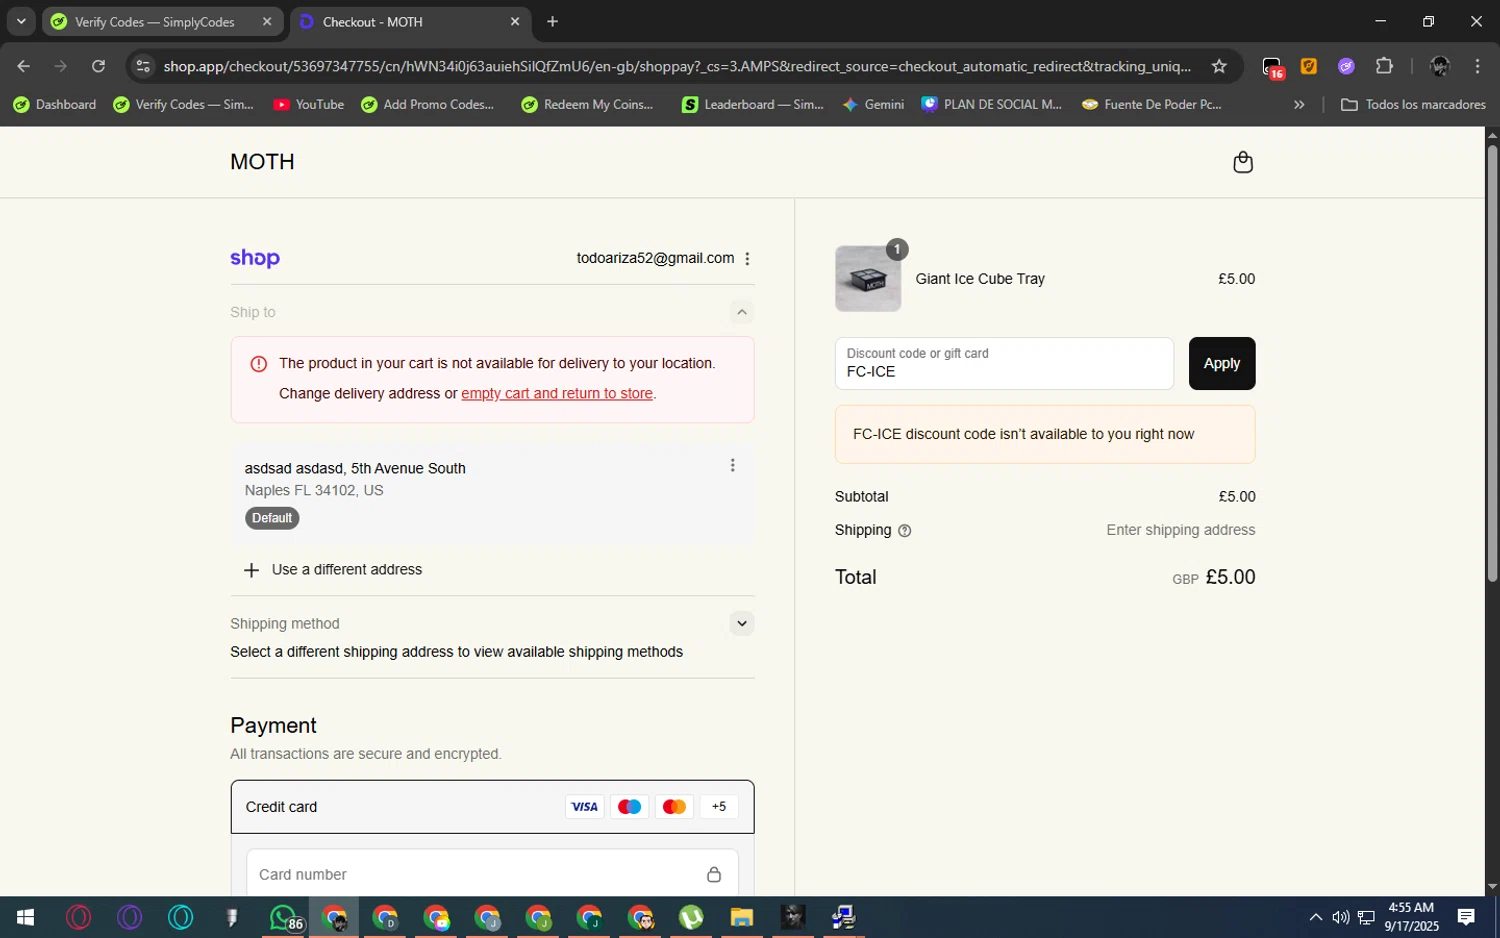The image size is (1500, 938).
Task: Click todoariza52@gmail.com email text
Action: 655,258
